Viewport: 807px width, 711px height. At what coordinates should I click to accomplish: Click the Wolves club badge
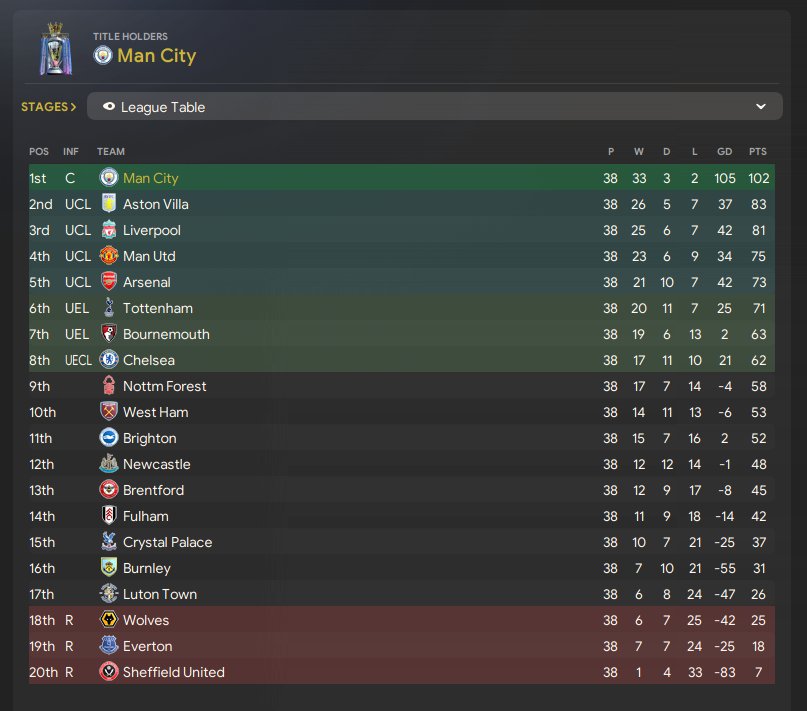(109, 620)
